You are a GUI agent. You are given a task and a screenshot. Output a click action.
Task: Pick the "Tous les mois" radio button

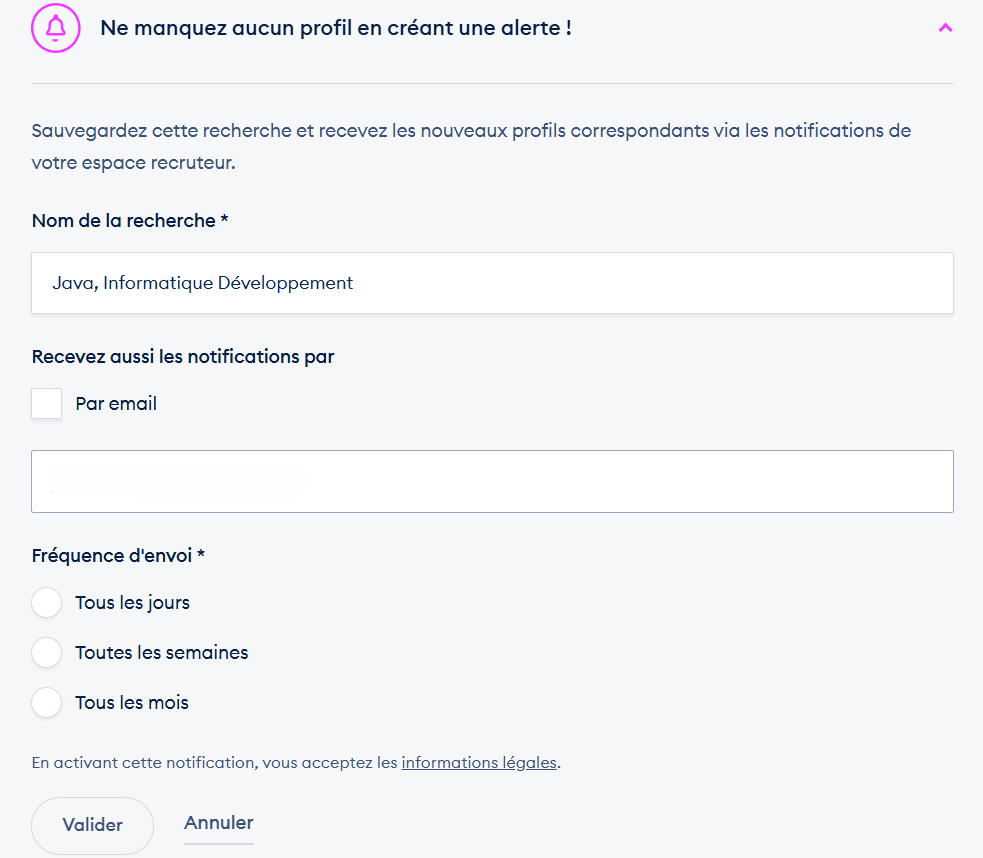[47, 703]
